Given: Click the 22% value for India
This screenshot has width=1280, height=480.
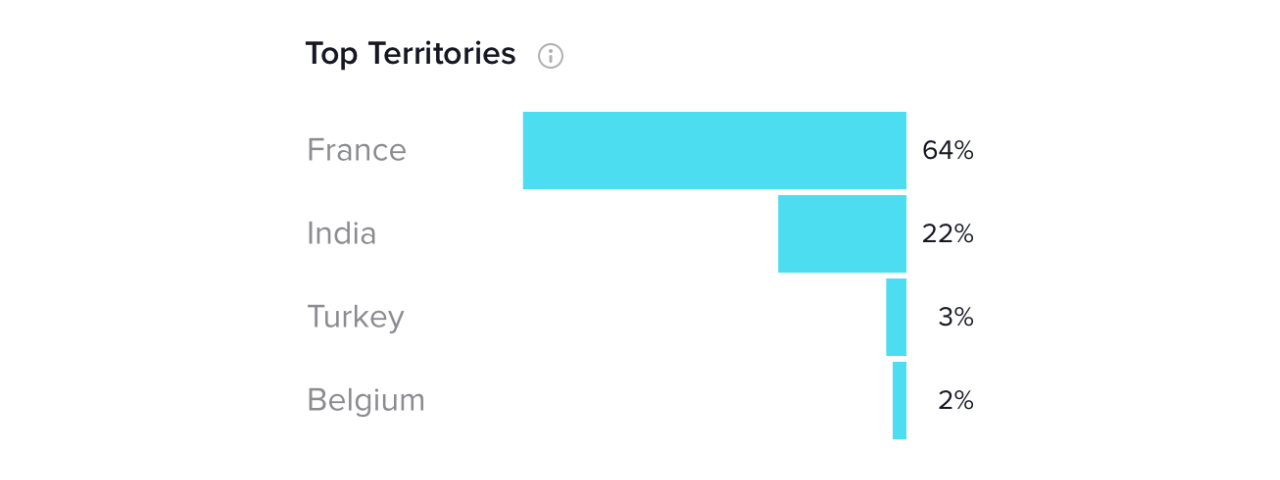Looking at the screenshot, I should 948,234.
